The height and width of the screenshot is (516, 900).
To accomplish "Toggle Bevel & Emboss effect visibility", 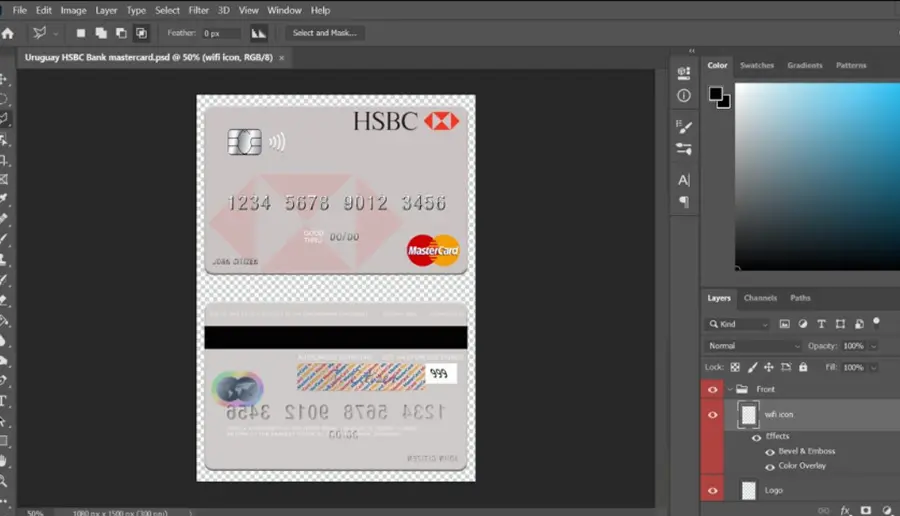I will tap(770, 452).
